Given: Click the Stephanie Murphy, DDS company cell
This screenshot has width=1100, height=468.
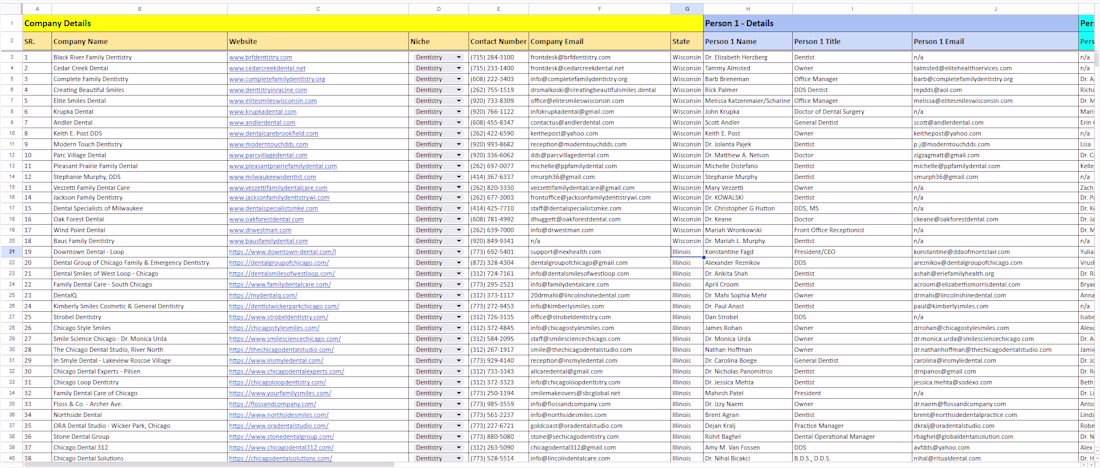Looking at the screenshot, I should click(x=139, y=177).
